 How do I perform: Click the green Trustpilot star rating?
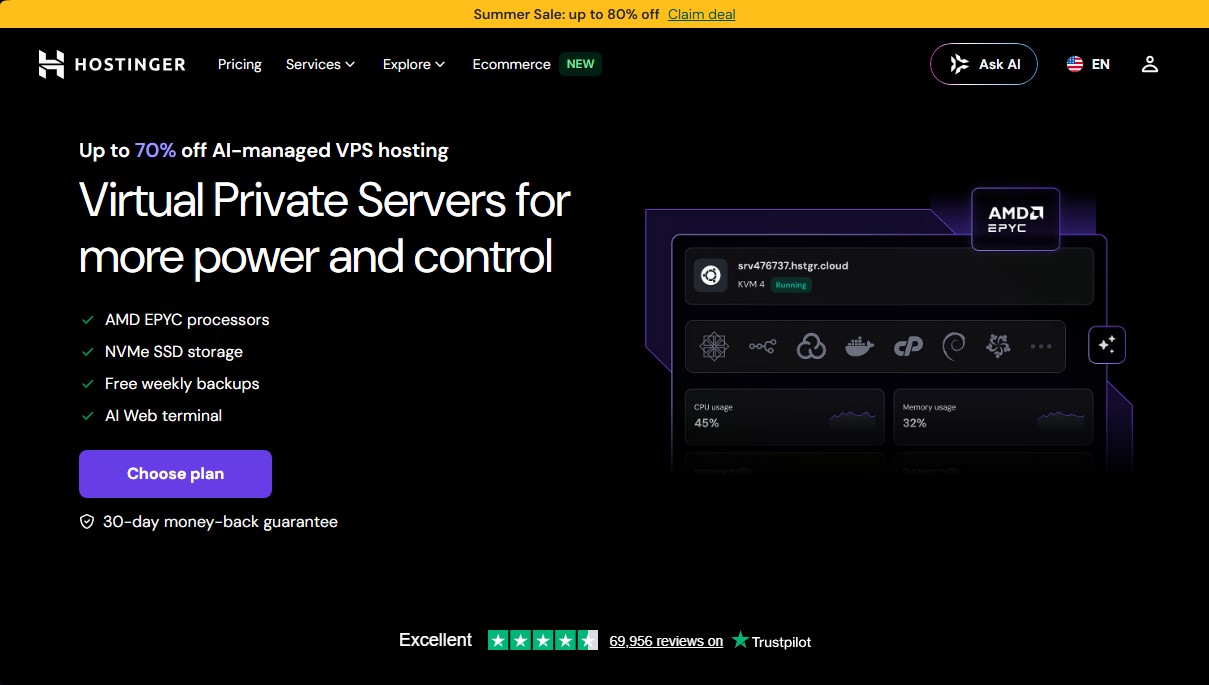point(543,640)
